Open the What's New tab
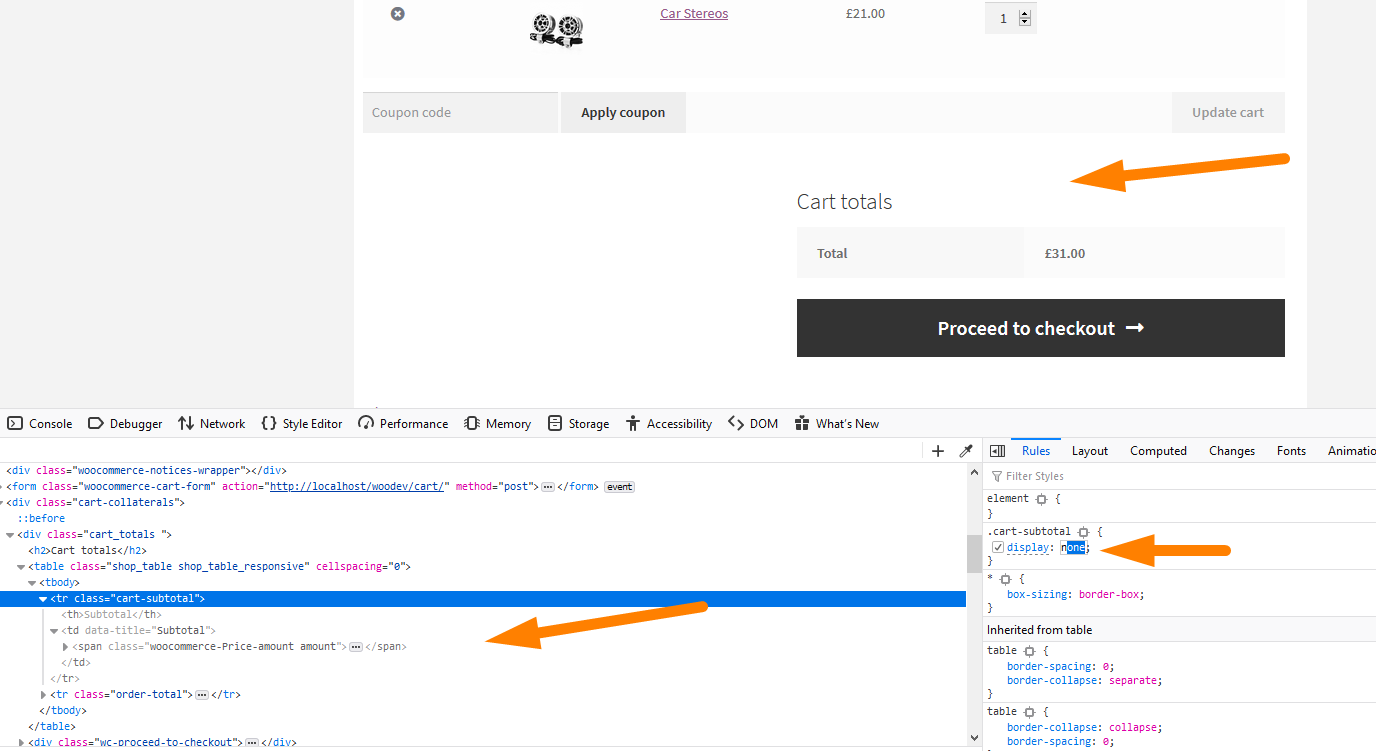The width and height of the screenshot is (1376, 751). pos(837,424)
